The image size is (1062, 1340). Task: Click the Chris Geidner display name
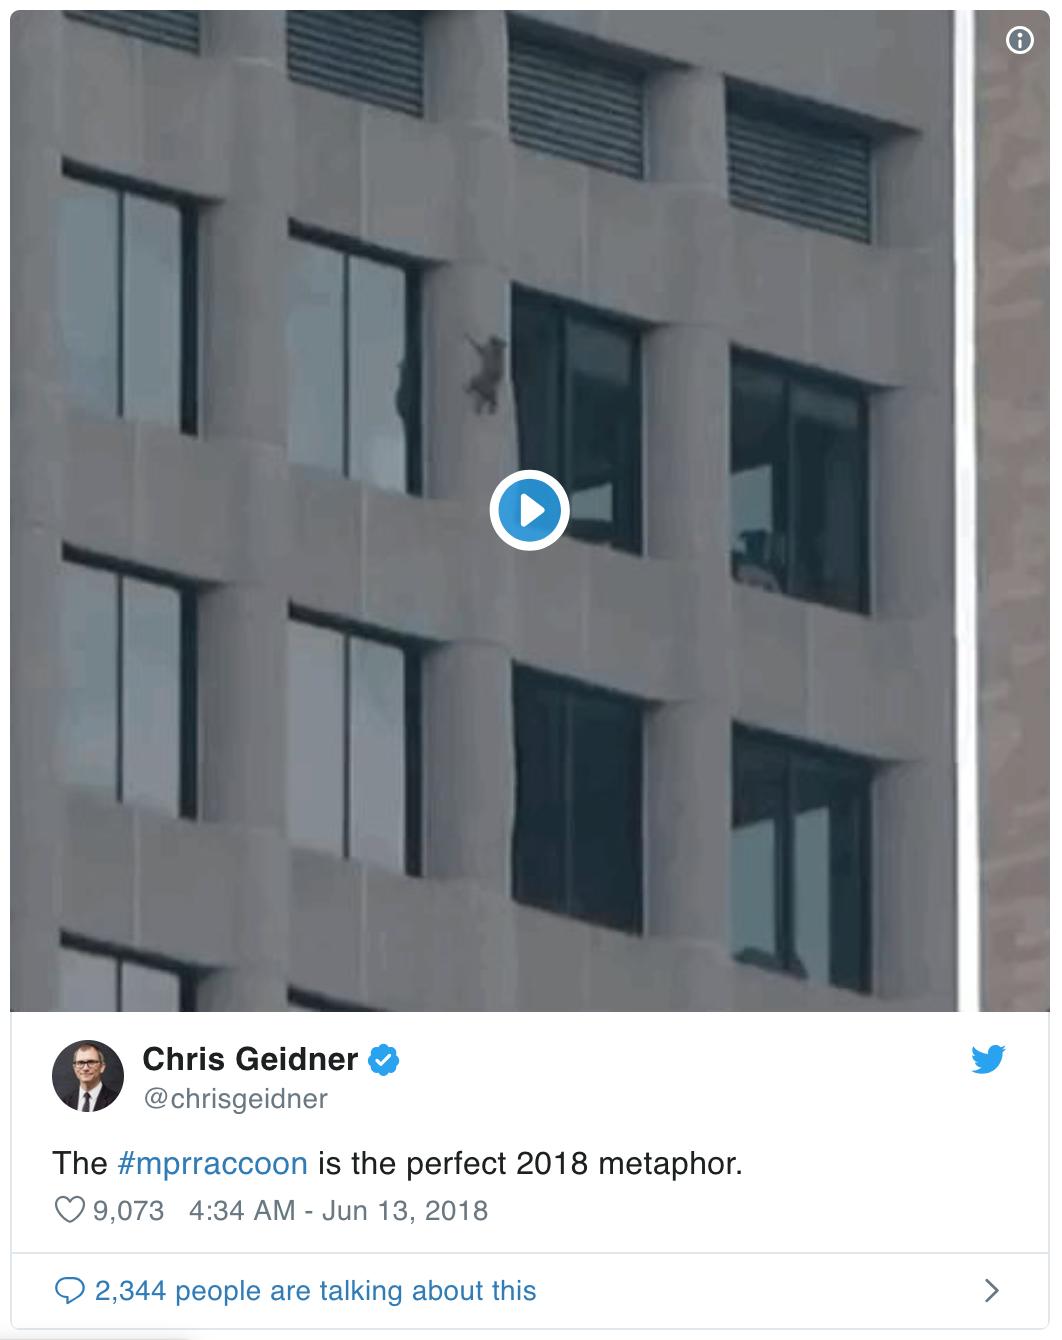click(x=250, y=1058)
